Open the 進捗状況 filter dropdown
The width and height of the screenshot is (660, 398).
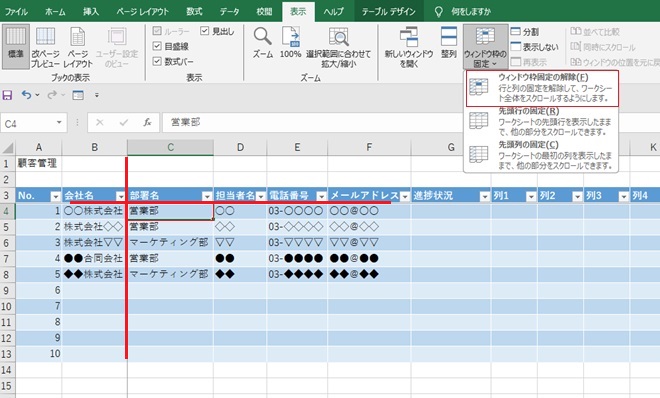coord(485,196)
